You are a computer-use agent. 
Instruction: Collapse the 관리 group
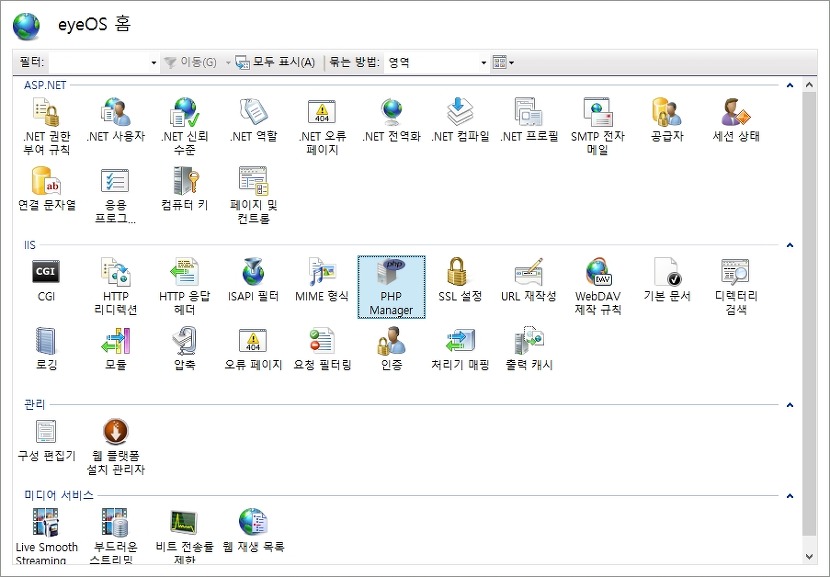tap(790, 405)
